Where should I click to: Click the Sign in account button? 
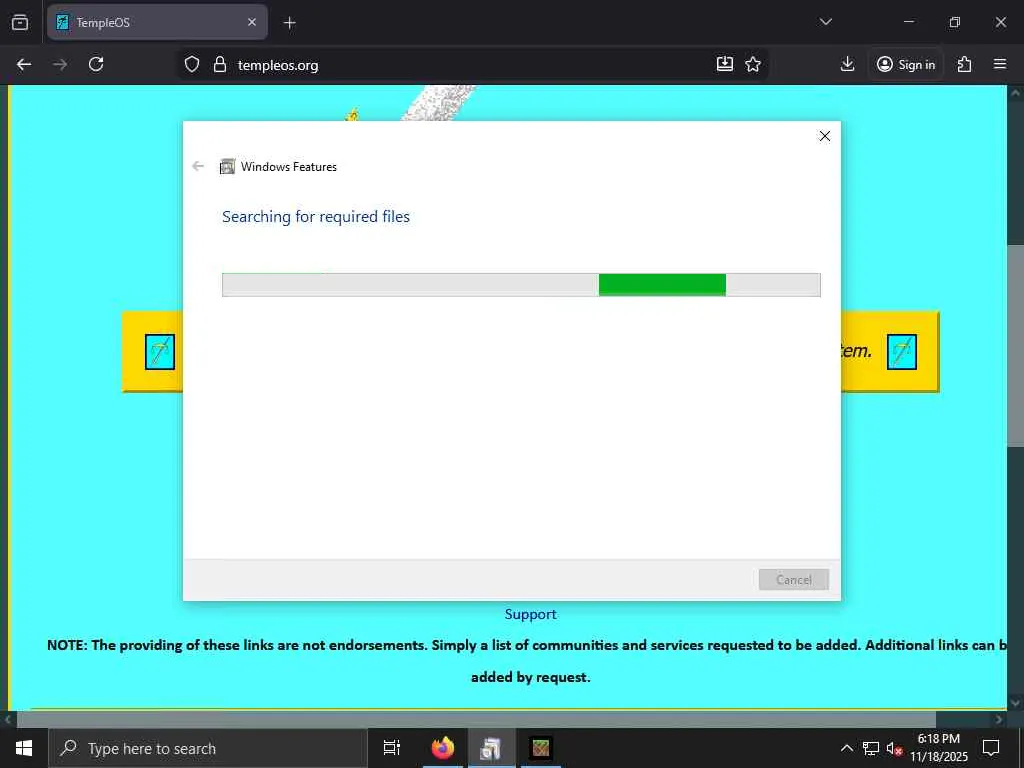tap(906, 65)
